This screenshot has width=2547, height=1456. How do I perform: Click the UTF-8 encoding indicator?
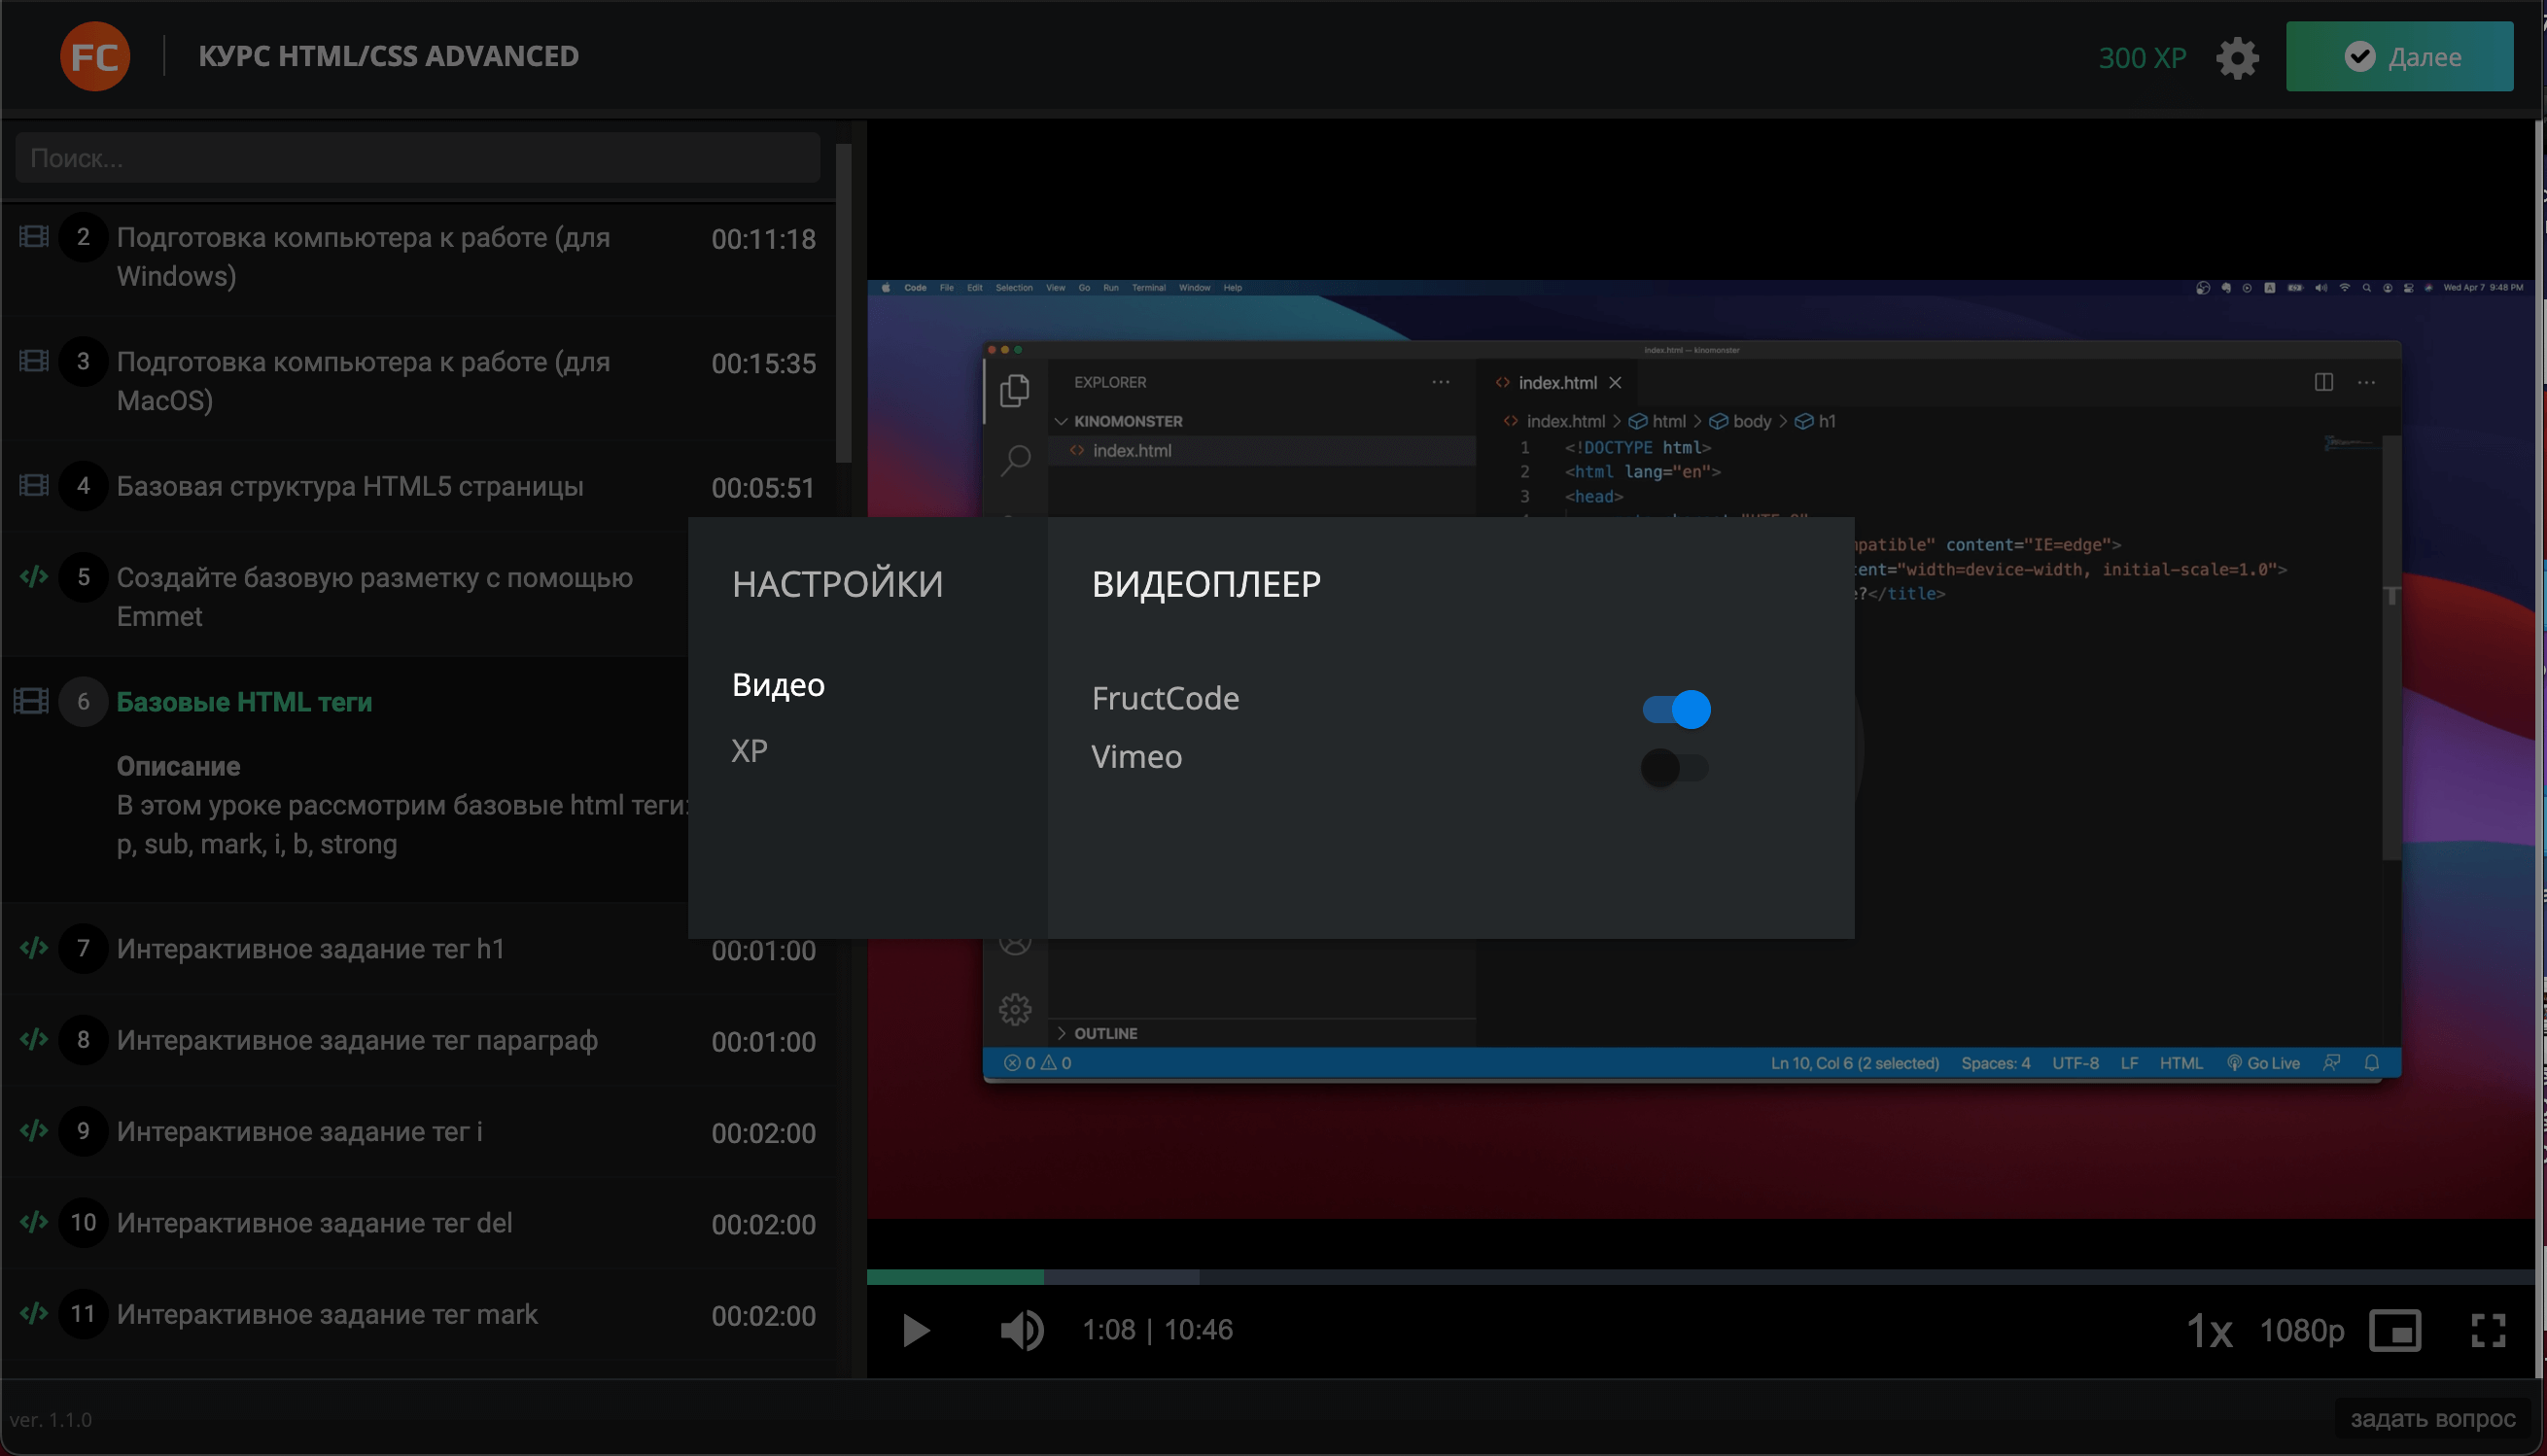pos(2075,1063)
